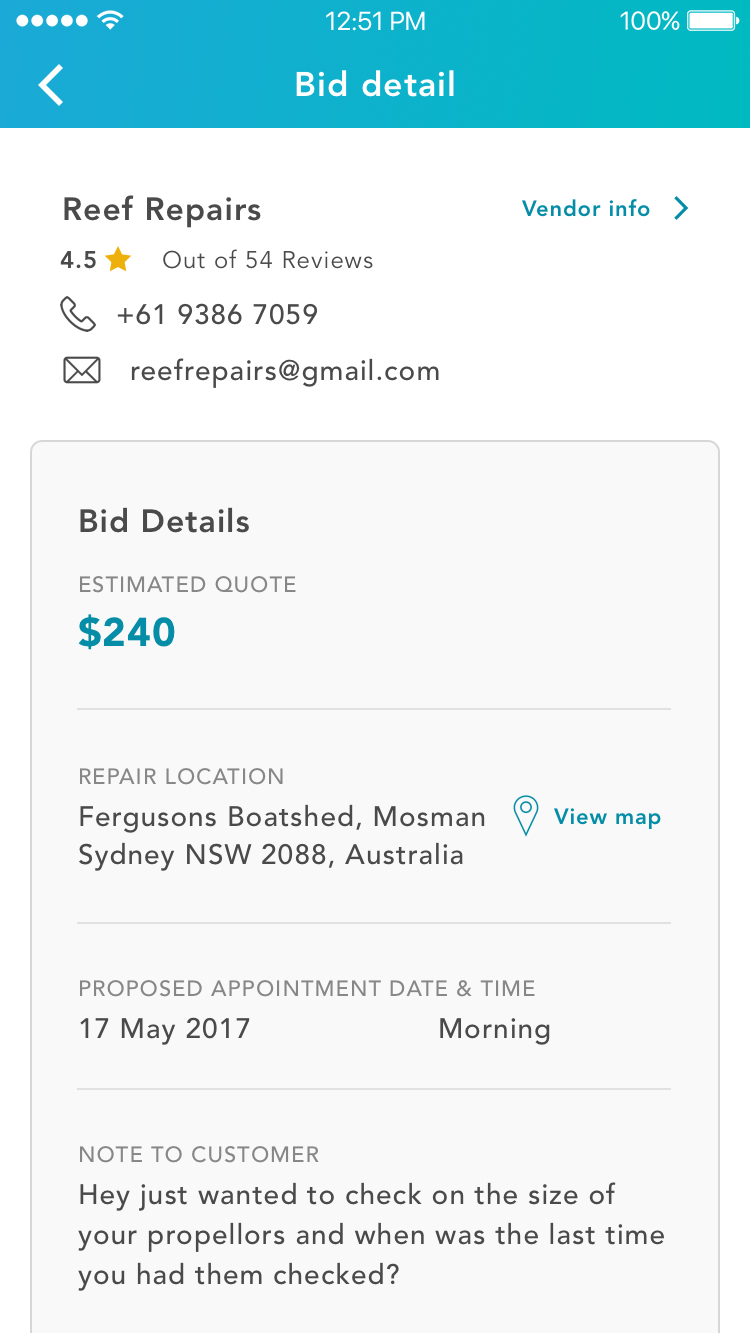Tap the Wi-Fi status icon

[x=112, y=21]
